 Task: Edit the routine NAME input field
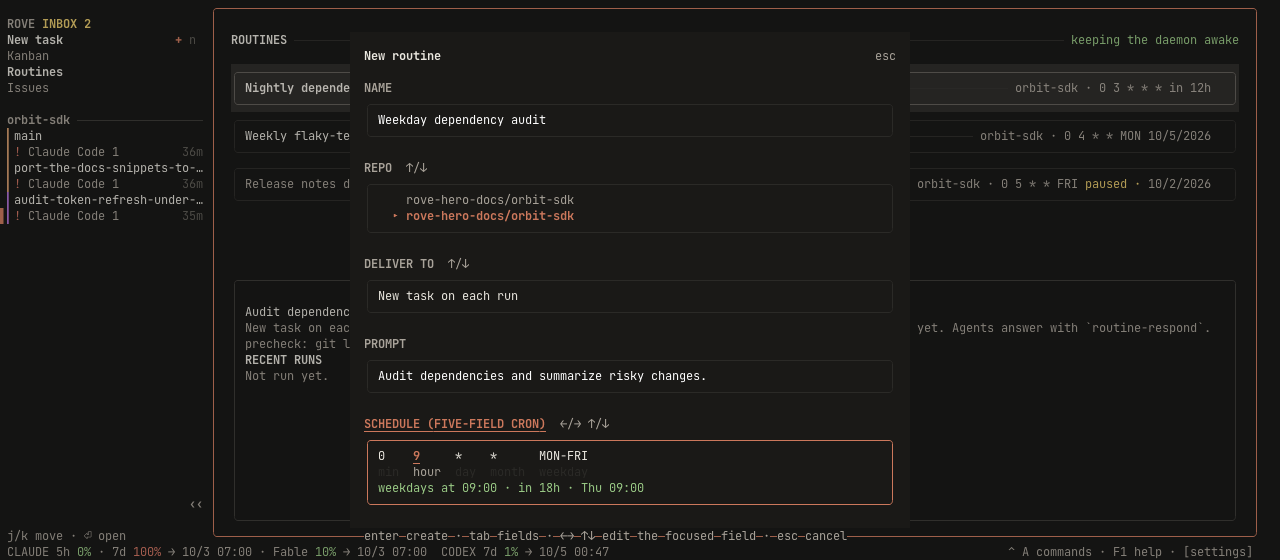click(x=630, y=120)
